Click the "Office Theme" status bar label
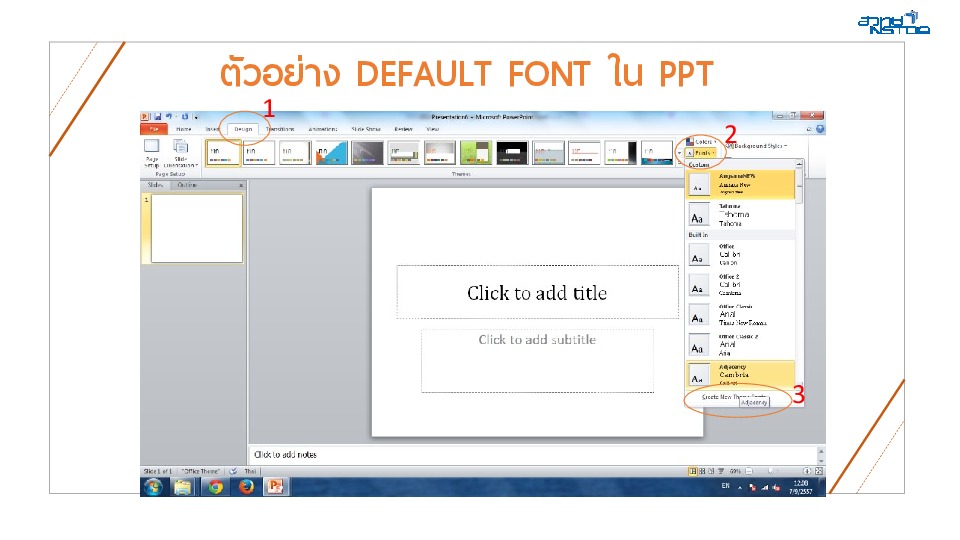 coord(201,471)
